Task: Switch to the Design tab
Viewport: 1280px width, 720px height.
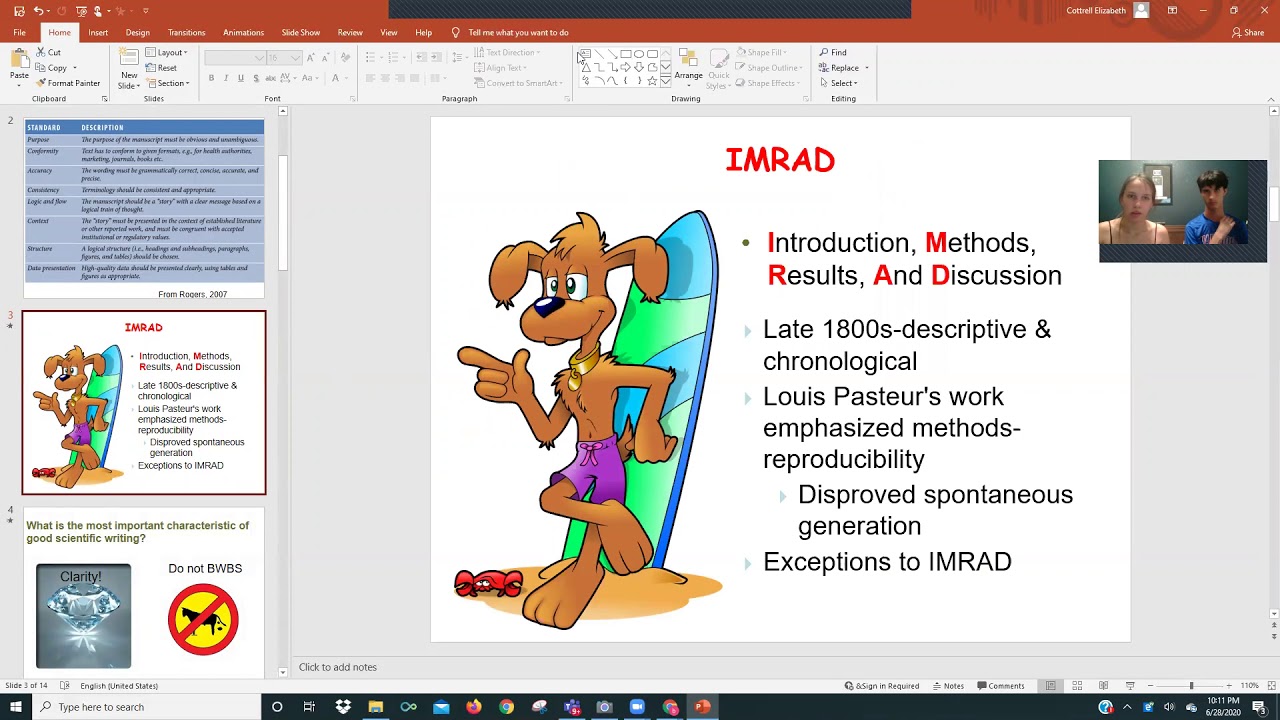Action: (138, 32)
